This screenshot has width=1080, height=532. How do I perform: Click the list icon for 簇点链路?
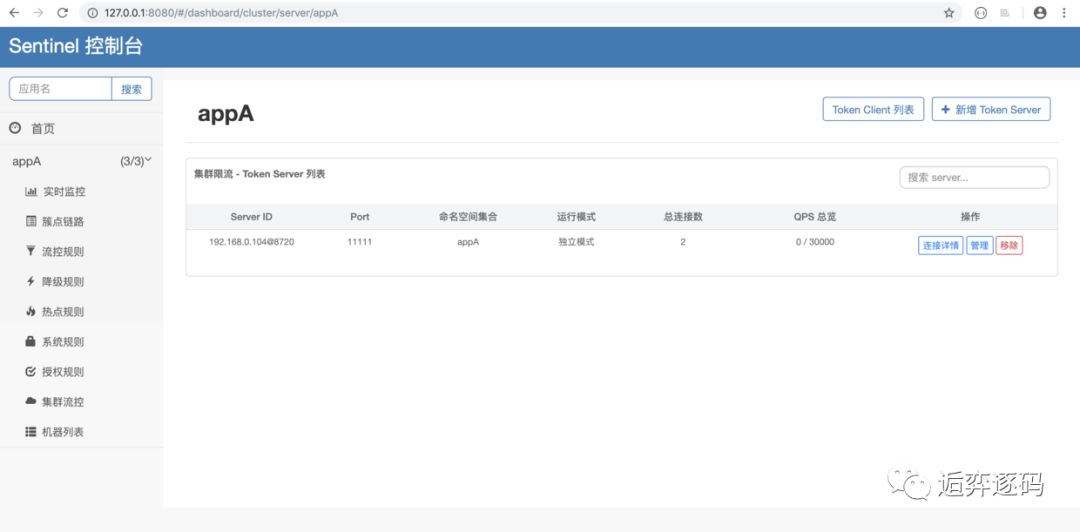31,221
